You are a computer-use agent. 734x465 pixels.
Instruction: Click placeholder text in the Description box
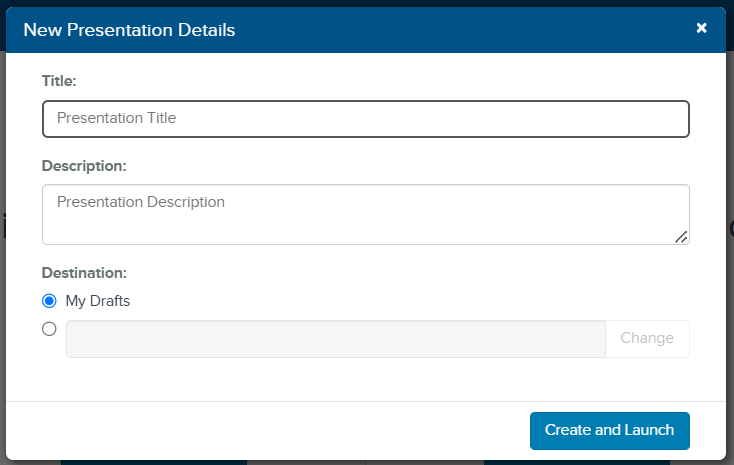(x=140, y=202)
